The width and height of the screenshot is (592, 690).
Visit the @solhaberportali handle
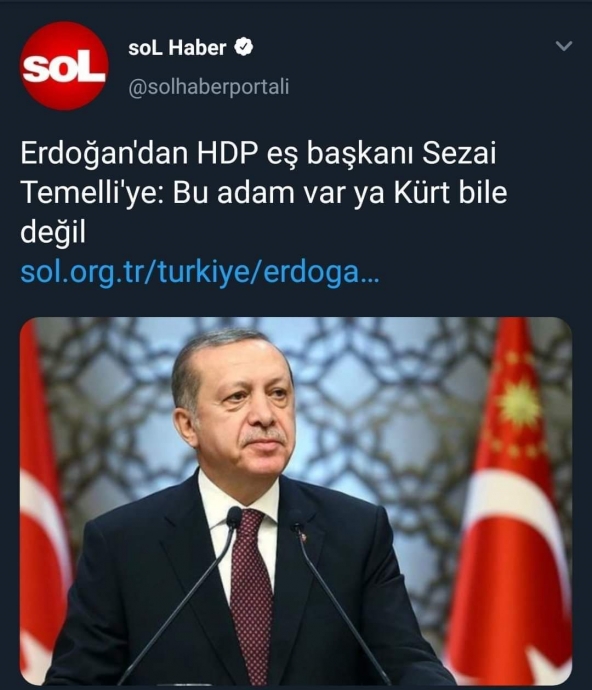[x=209, y=87]
